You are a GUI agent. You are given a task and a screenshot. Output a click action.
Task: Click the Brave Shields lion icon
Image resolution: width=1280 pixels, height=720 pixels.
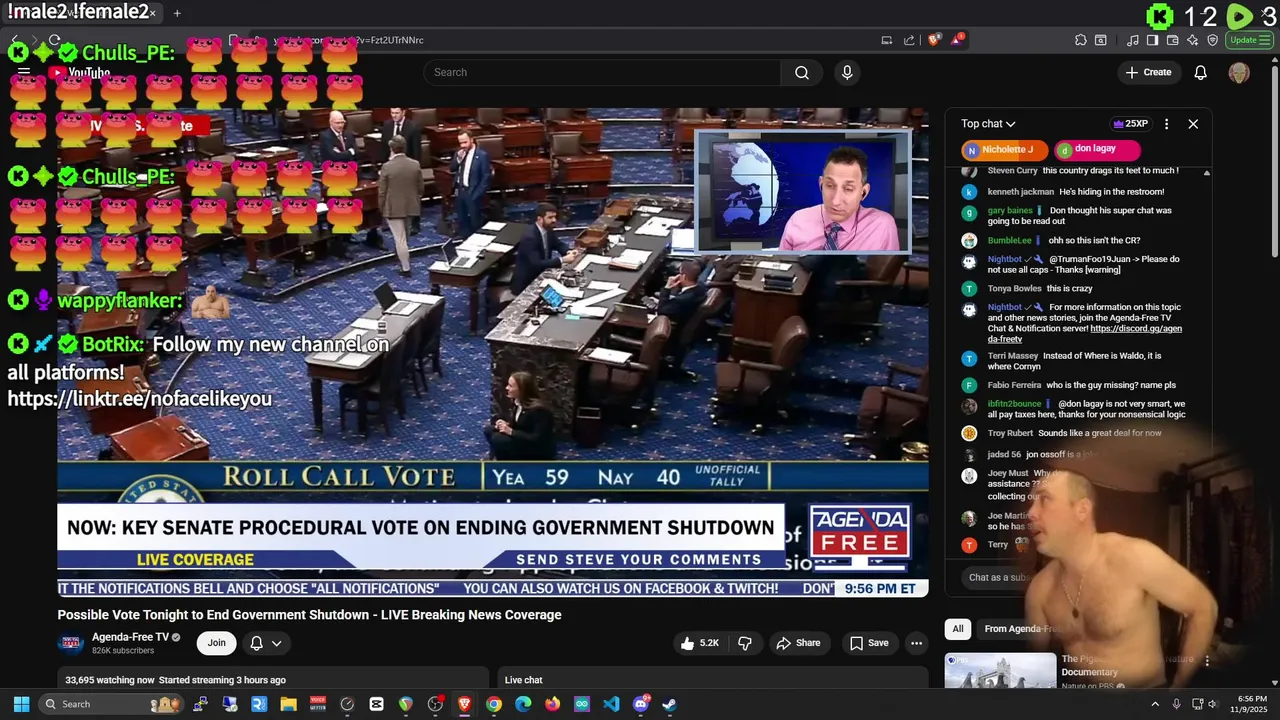click(x=934, y=40)
